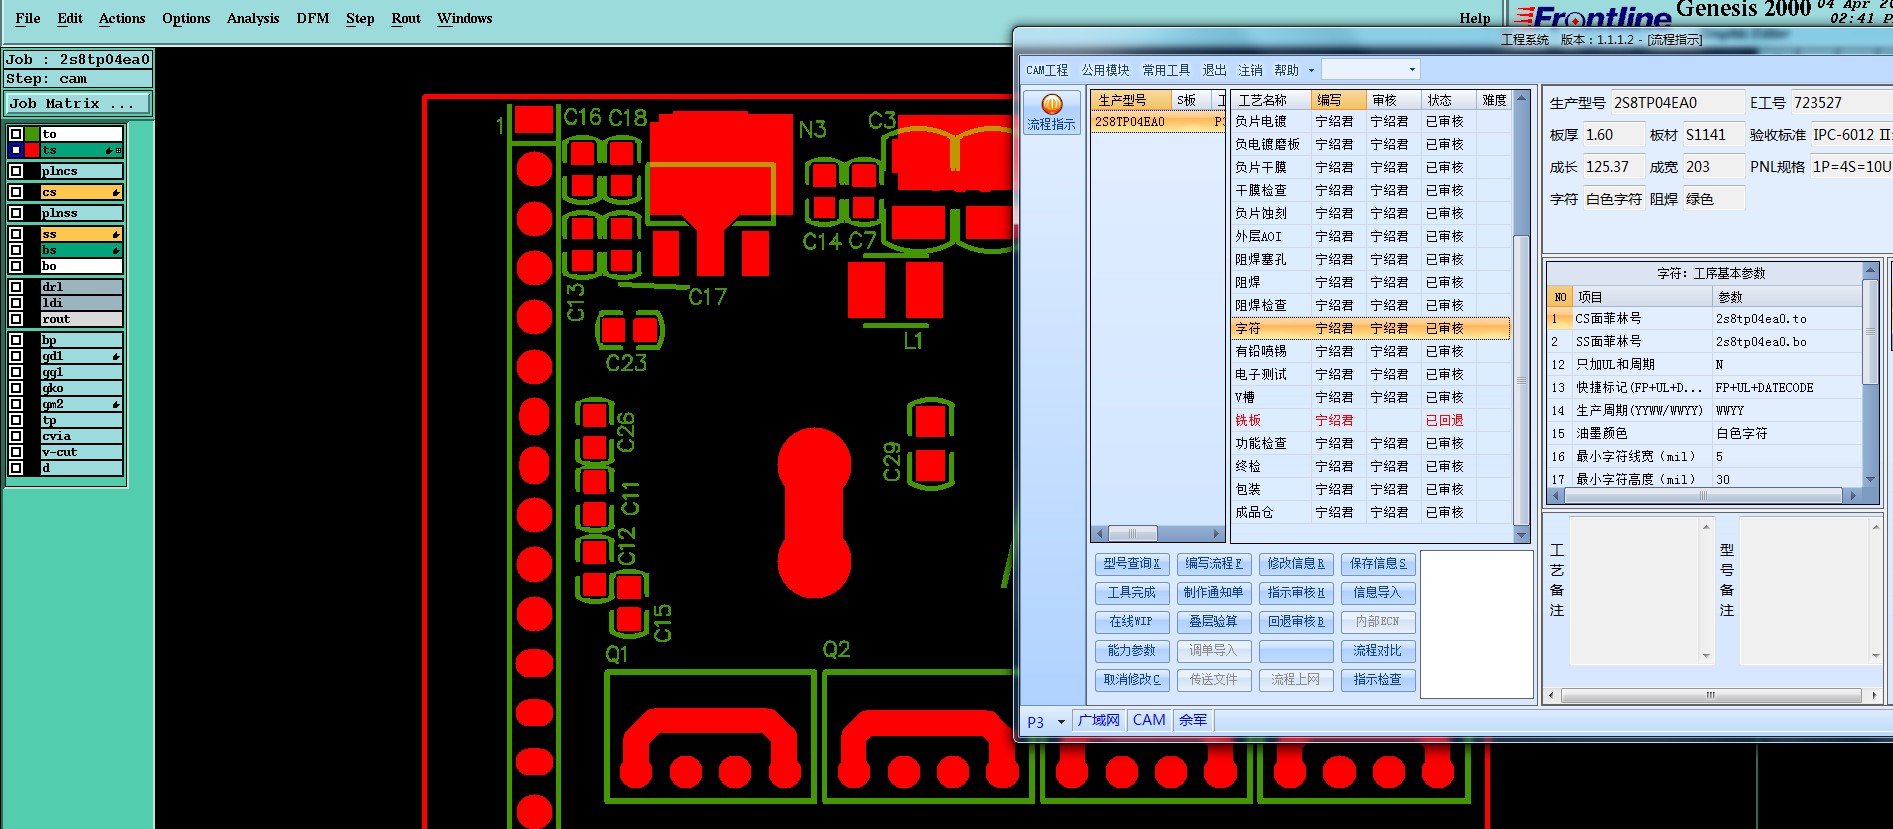Click the 在线WIP button
This screenshot has width=1893, height=829.
click(x=1132, y=622)
